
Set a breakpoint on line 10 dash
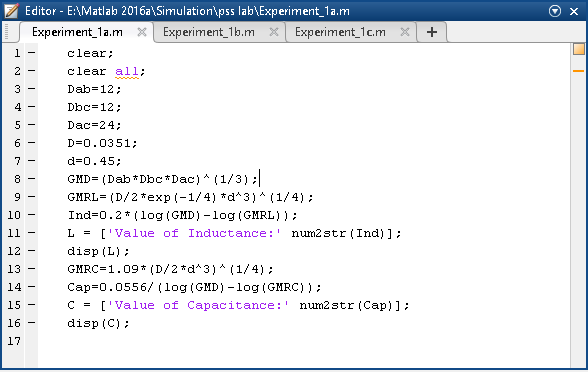coord(32,215)
